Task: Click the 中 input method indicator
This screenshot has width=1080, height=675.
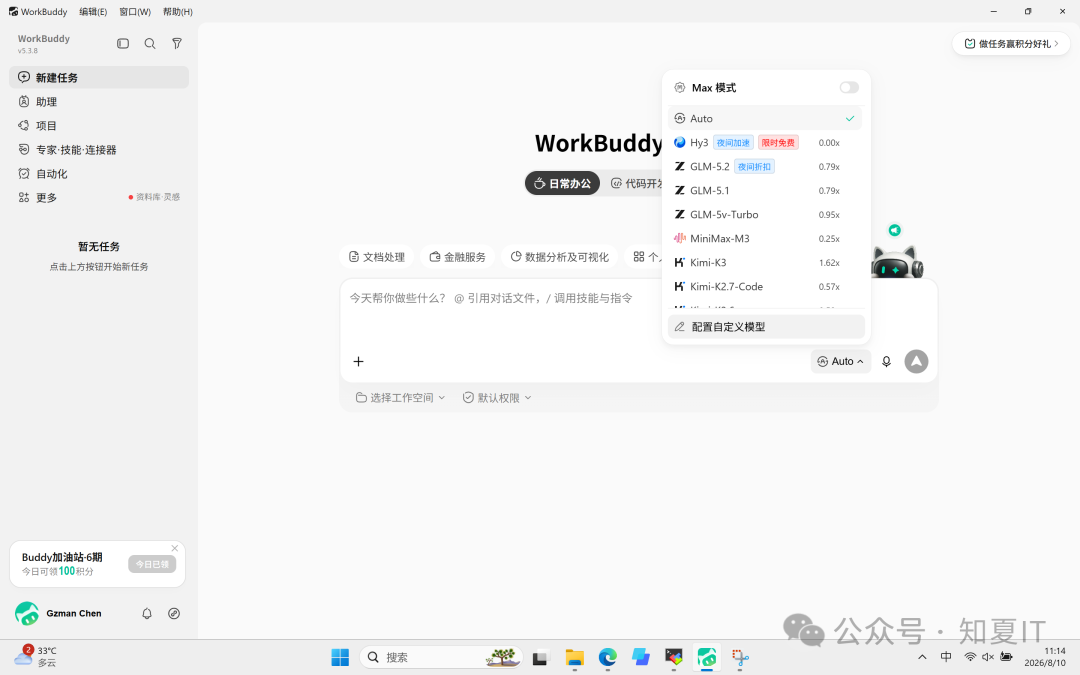Action: (946, 657)
